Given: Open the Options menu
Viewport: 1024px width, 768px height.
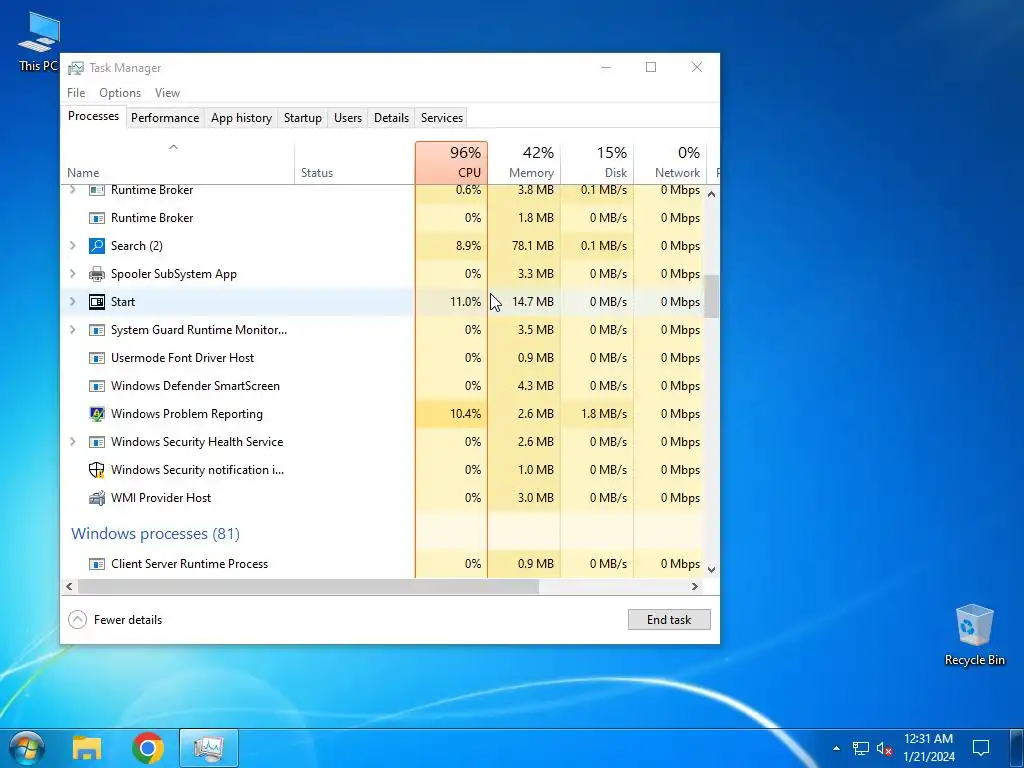Looking at the screenshot, I should point(120,93).
